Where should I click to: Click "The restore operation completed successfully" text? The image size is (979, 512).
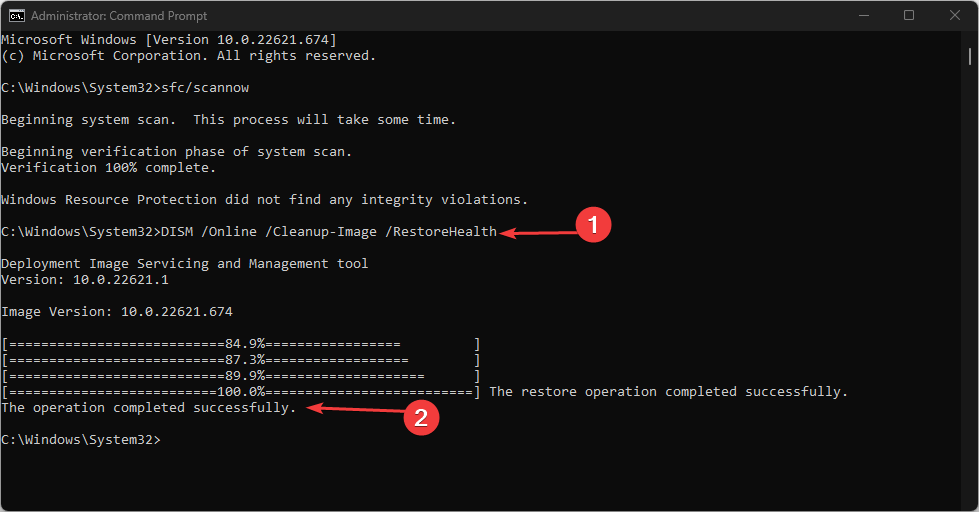668,392
